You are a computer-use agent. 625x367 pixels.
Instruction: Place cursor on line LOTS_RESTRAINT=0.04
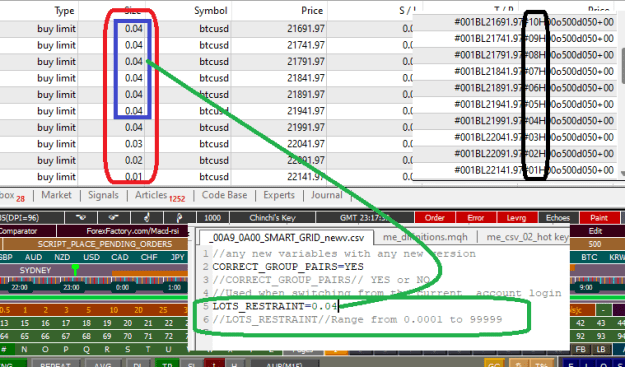point(275,306)
